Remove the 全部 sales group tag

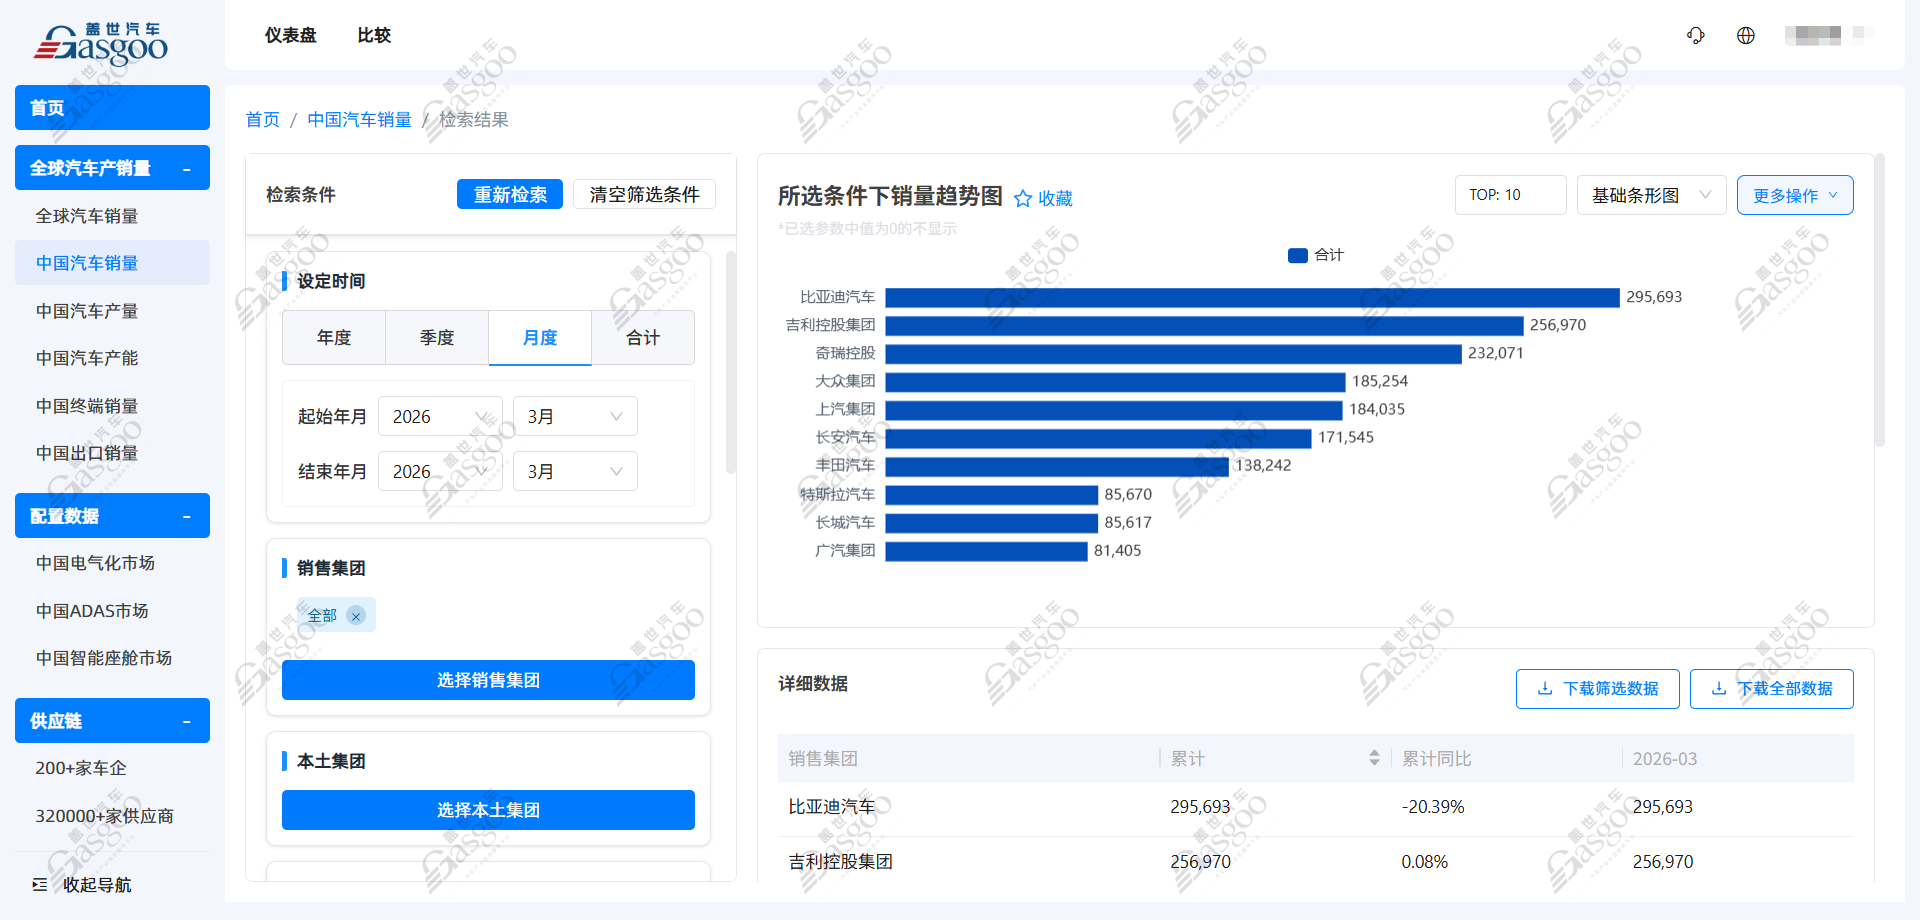[356, 616]
